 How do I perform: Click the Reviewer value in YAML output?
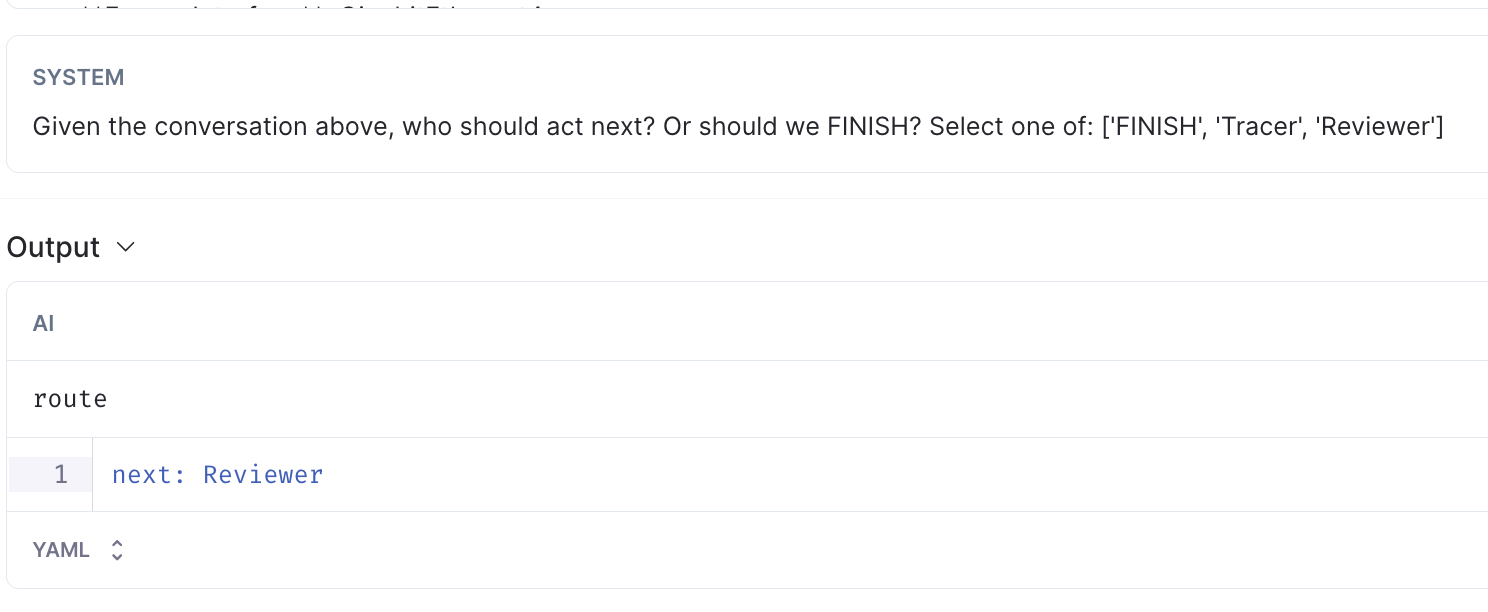coord(263,474)
